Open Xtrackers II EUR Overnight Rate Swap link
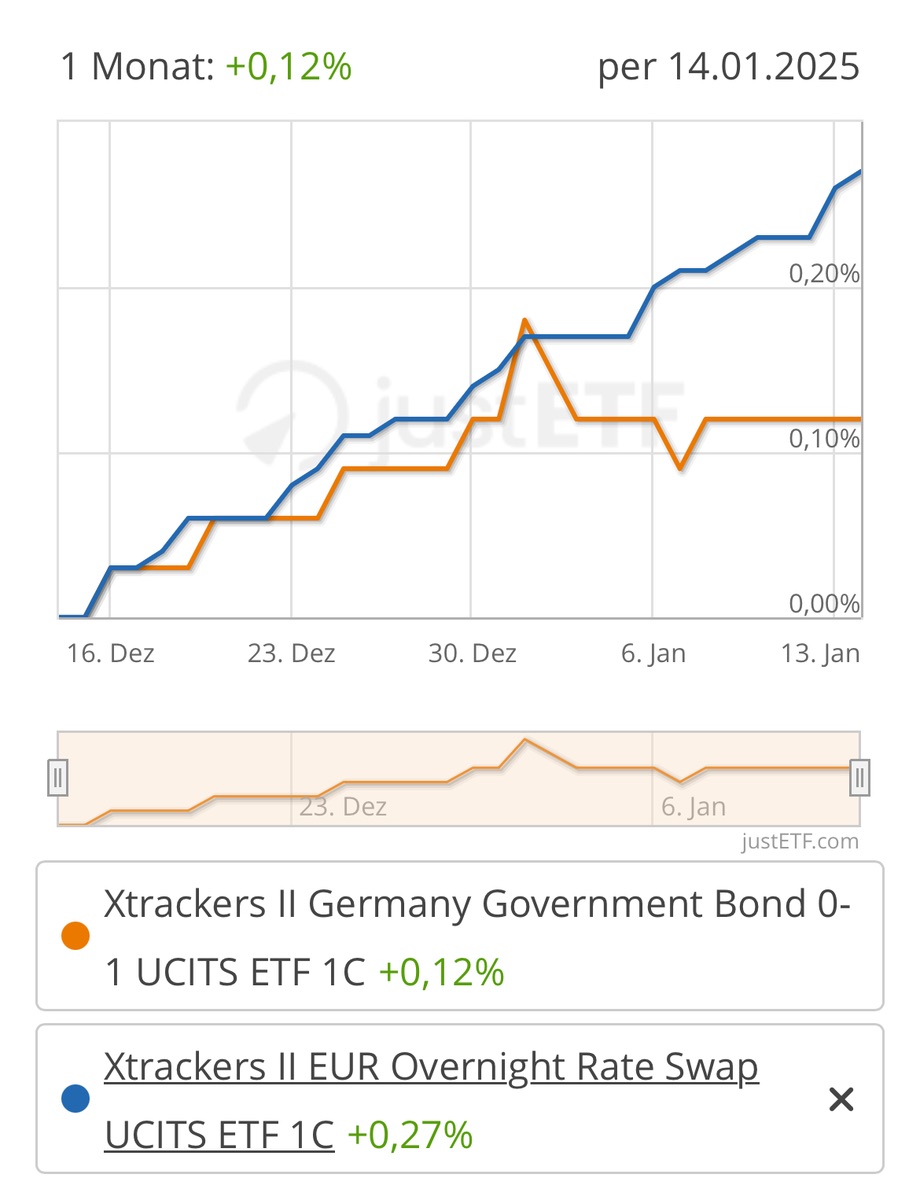Screen dimensions: 920x1200 (431, 1068)
